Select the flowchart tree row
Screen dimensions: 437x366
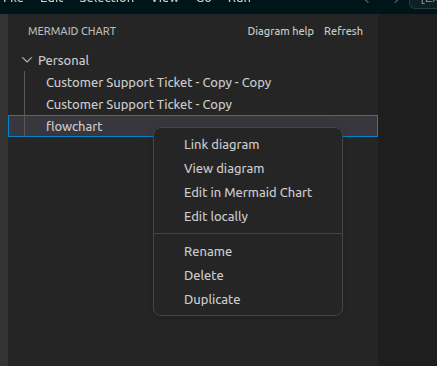tap(193, 126)
